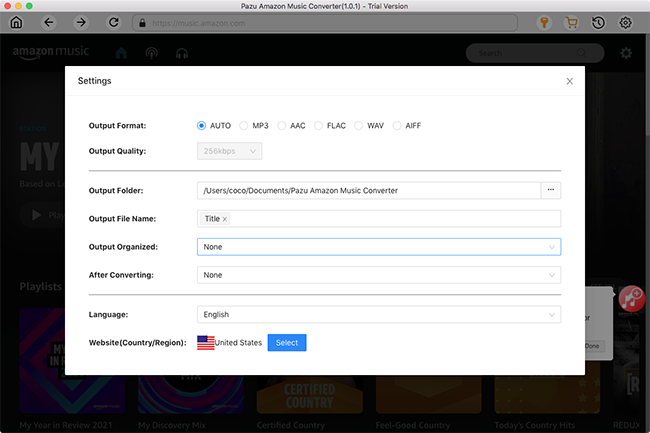The image size is (650, 433).
Task: Browse output folder with ellipsis button
Action: click(x=550, y=189)
